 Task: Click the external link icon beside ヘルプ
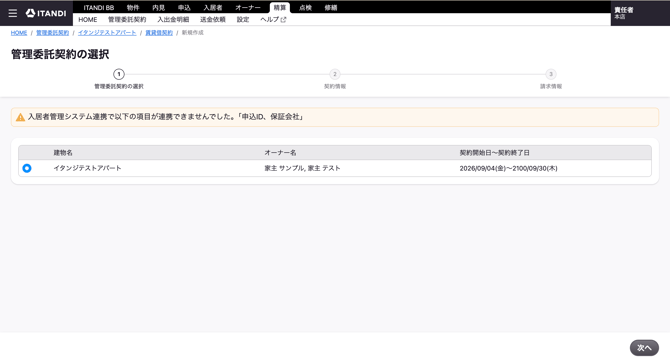(x=283, y=20)
